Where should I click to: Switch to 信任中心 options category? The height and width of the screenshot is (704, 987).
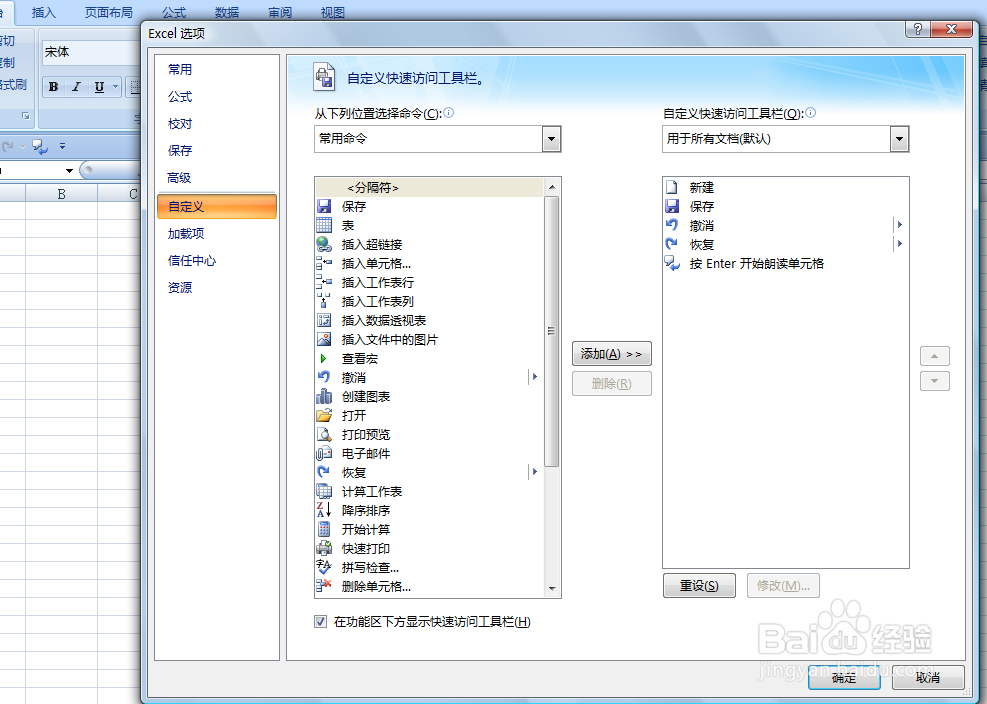point(191,261)
